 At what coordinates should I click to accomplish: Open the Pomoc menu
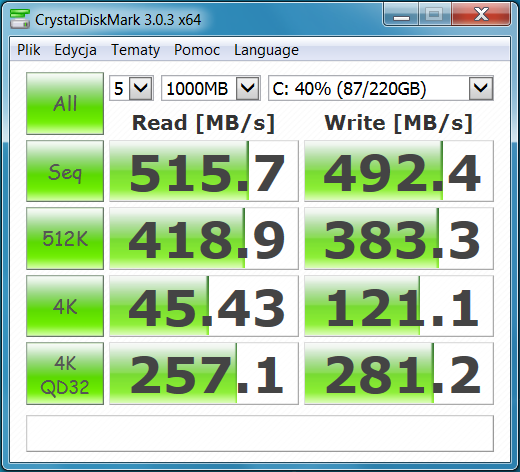tap(197, 50)
